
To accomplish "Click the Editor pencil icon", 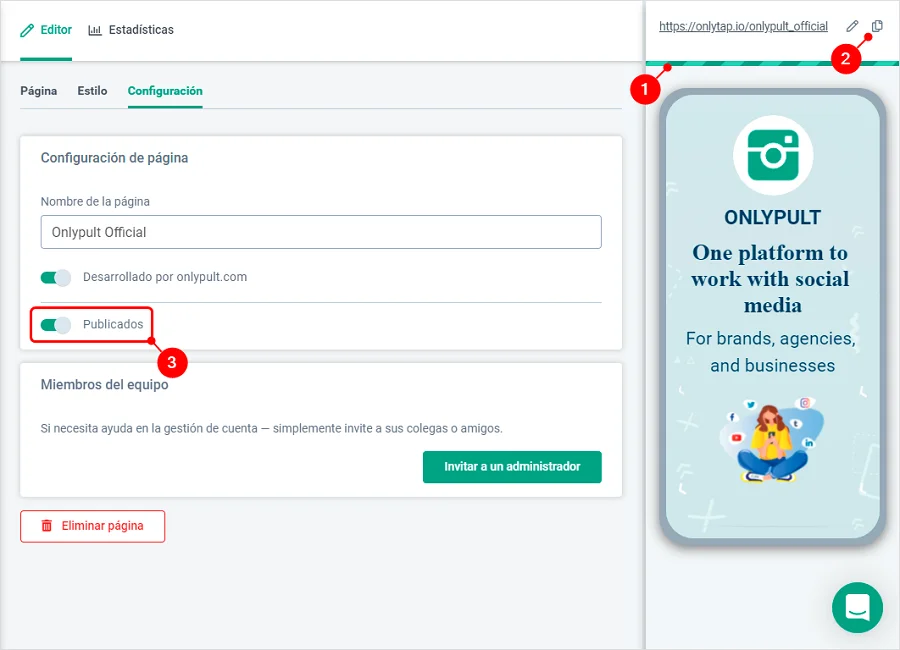I will tap(27, 30).
